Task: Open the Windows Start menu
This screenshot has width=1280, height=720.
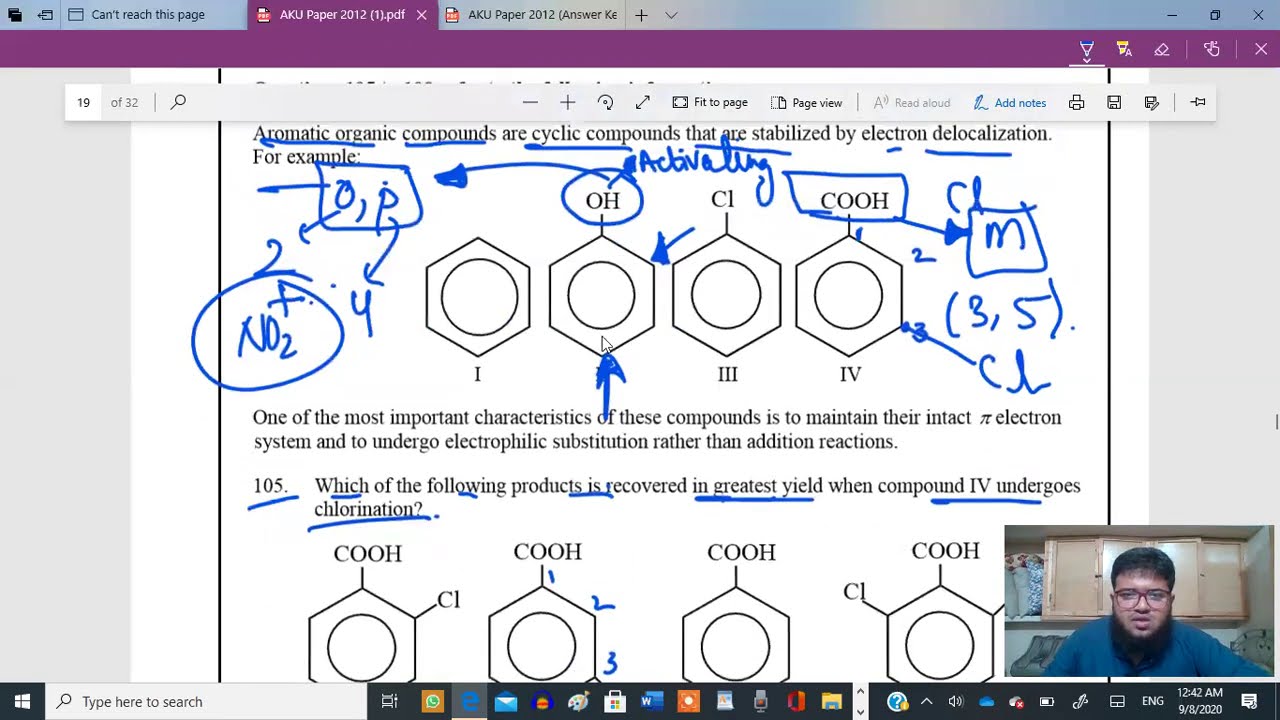Action: [x=23, y=701]
